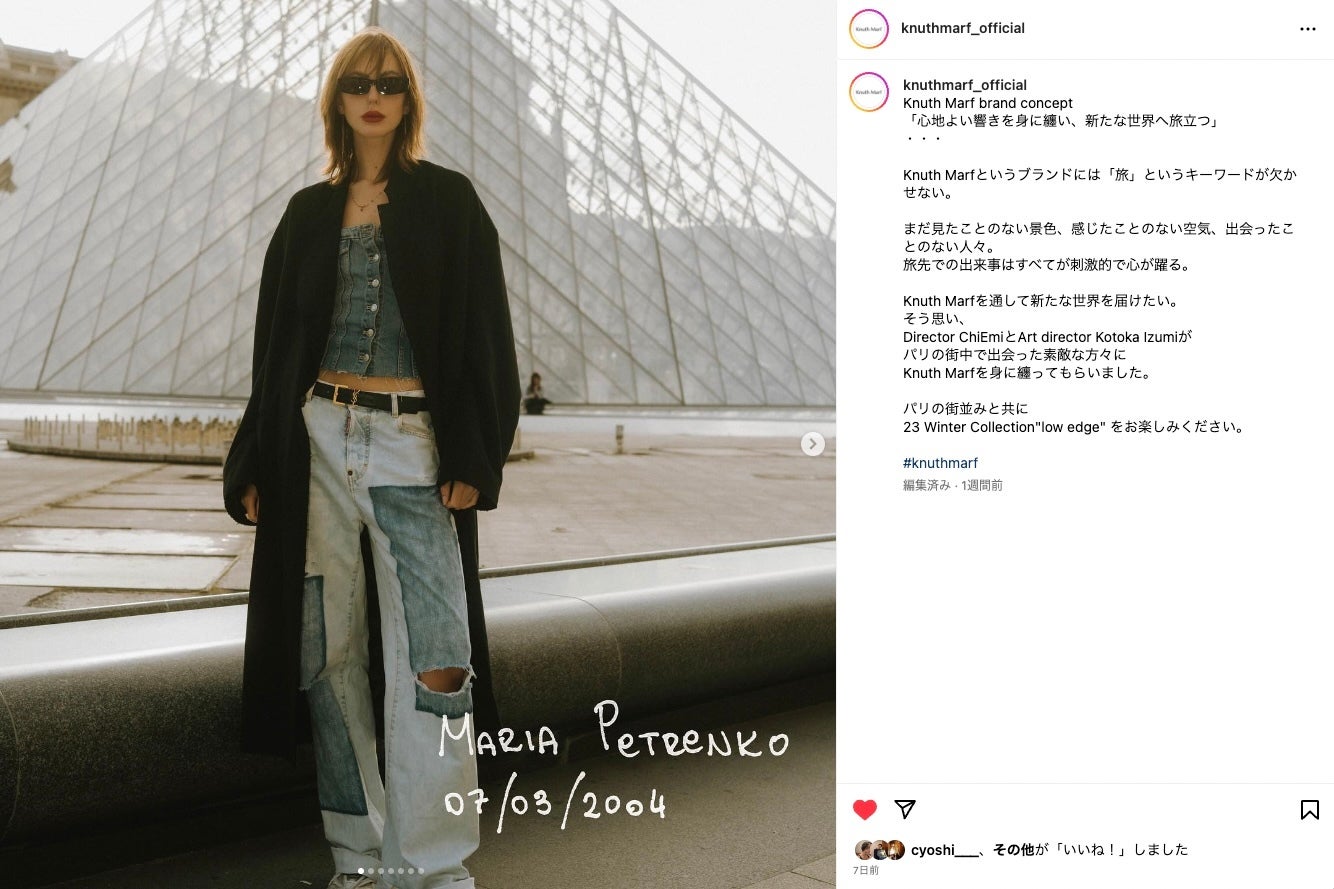Click the liker avatars beside cyoshi___
This screenshot has height=889, width=1334.
[880, 850]
